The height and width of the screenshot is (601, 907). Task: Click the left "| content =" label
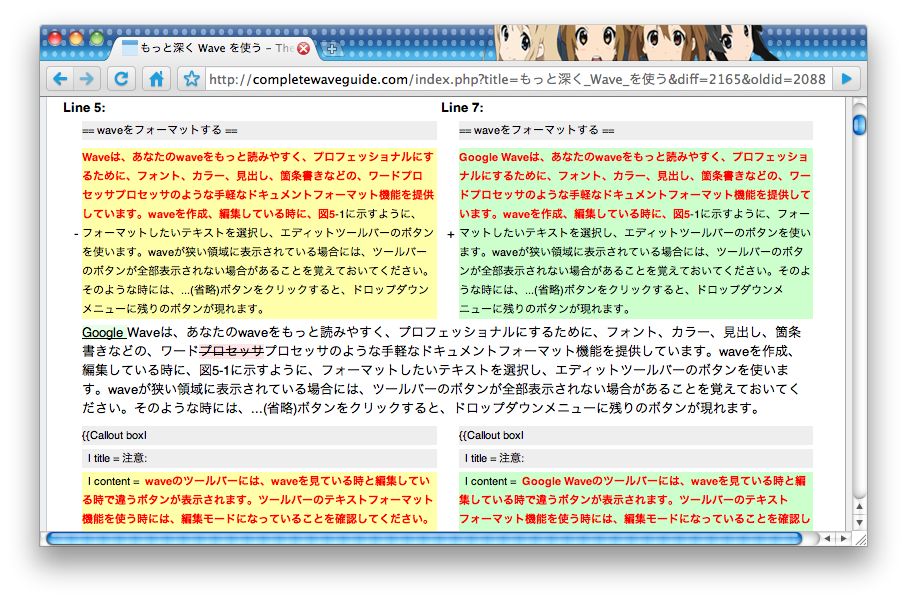[113, 481]
